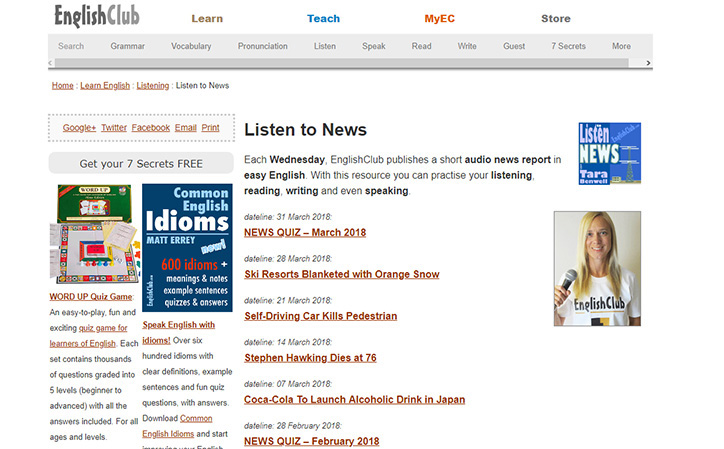Share the page on Twitter

pyautogui.click(x=114, y=127)
